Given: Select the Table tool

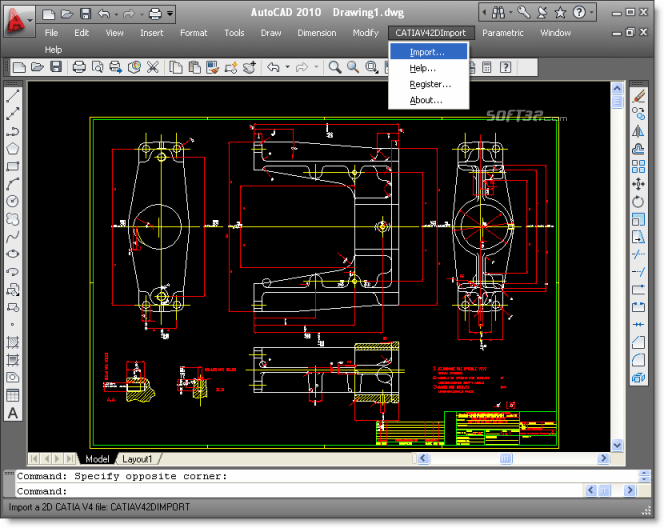Looking at the screenshot, I should [13, 395].
